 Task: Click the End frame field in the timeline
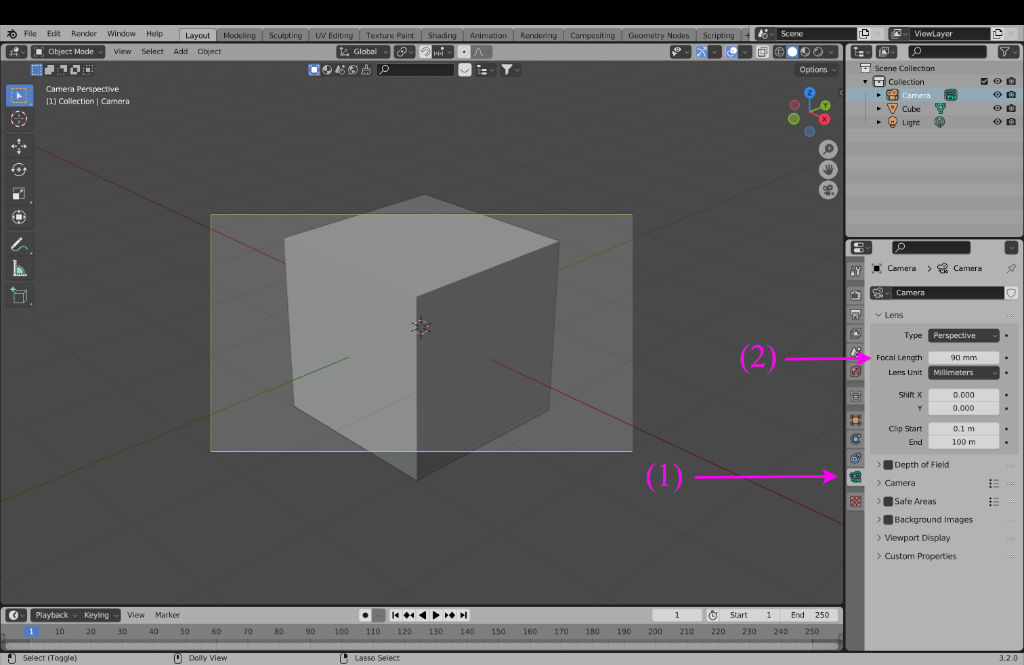810,615
